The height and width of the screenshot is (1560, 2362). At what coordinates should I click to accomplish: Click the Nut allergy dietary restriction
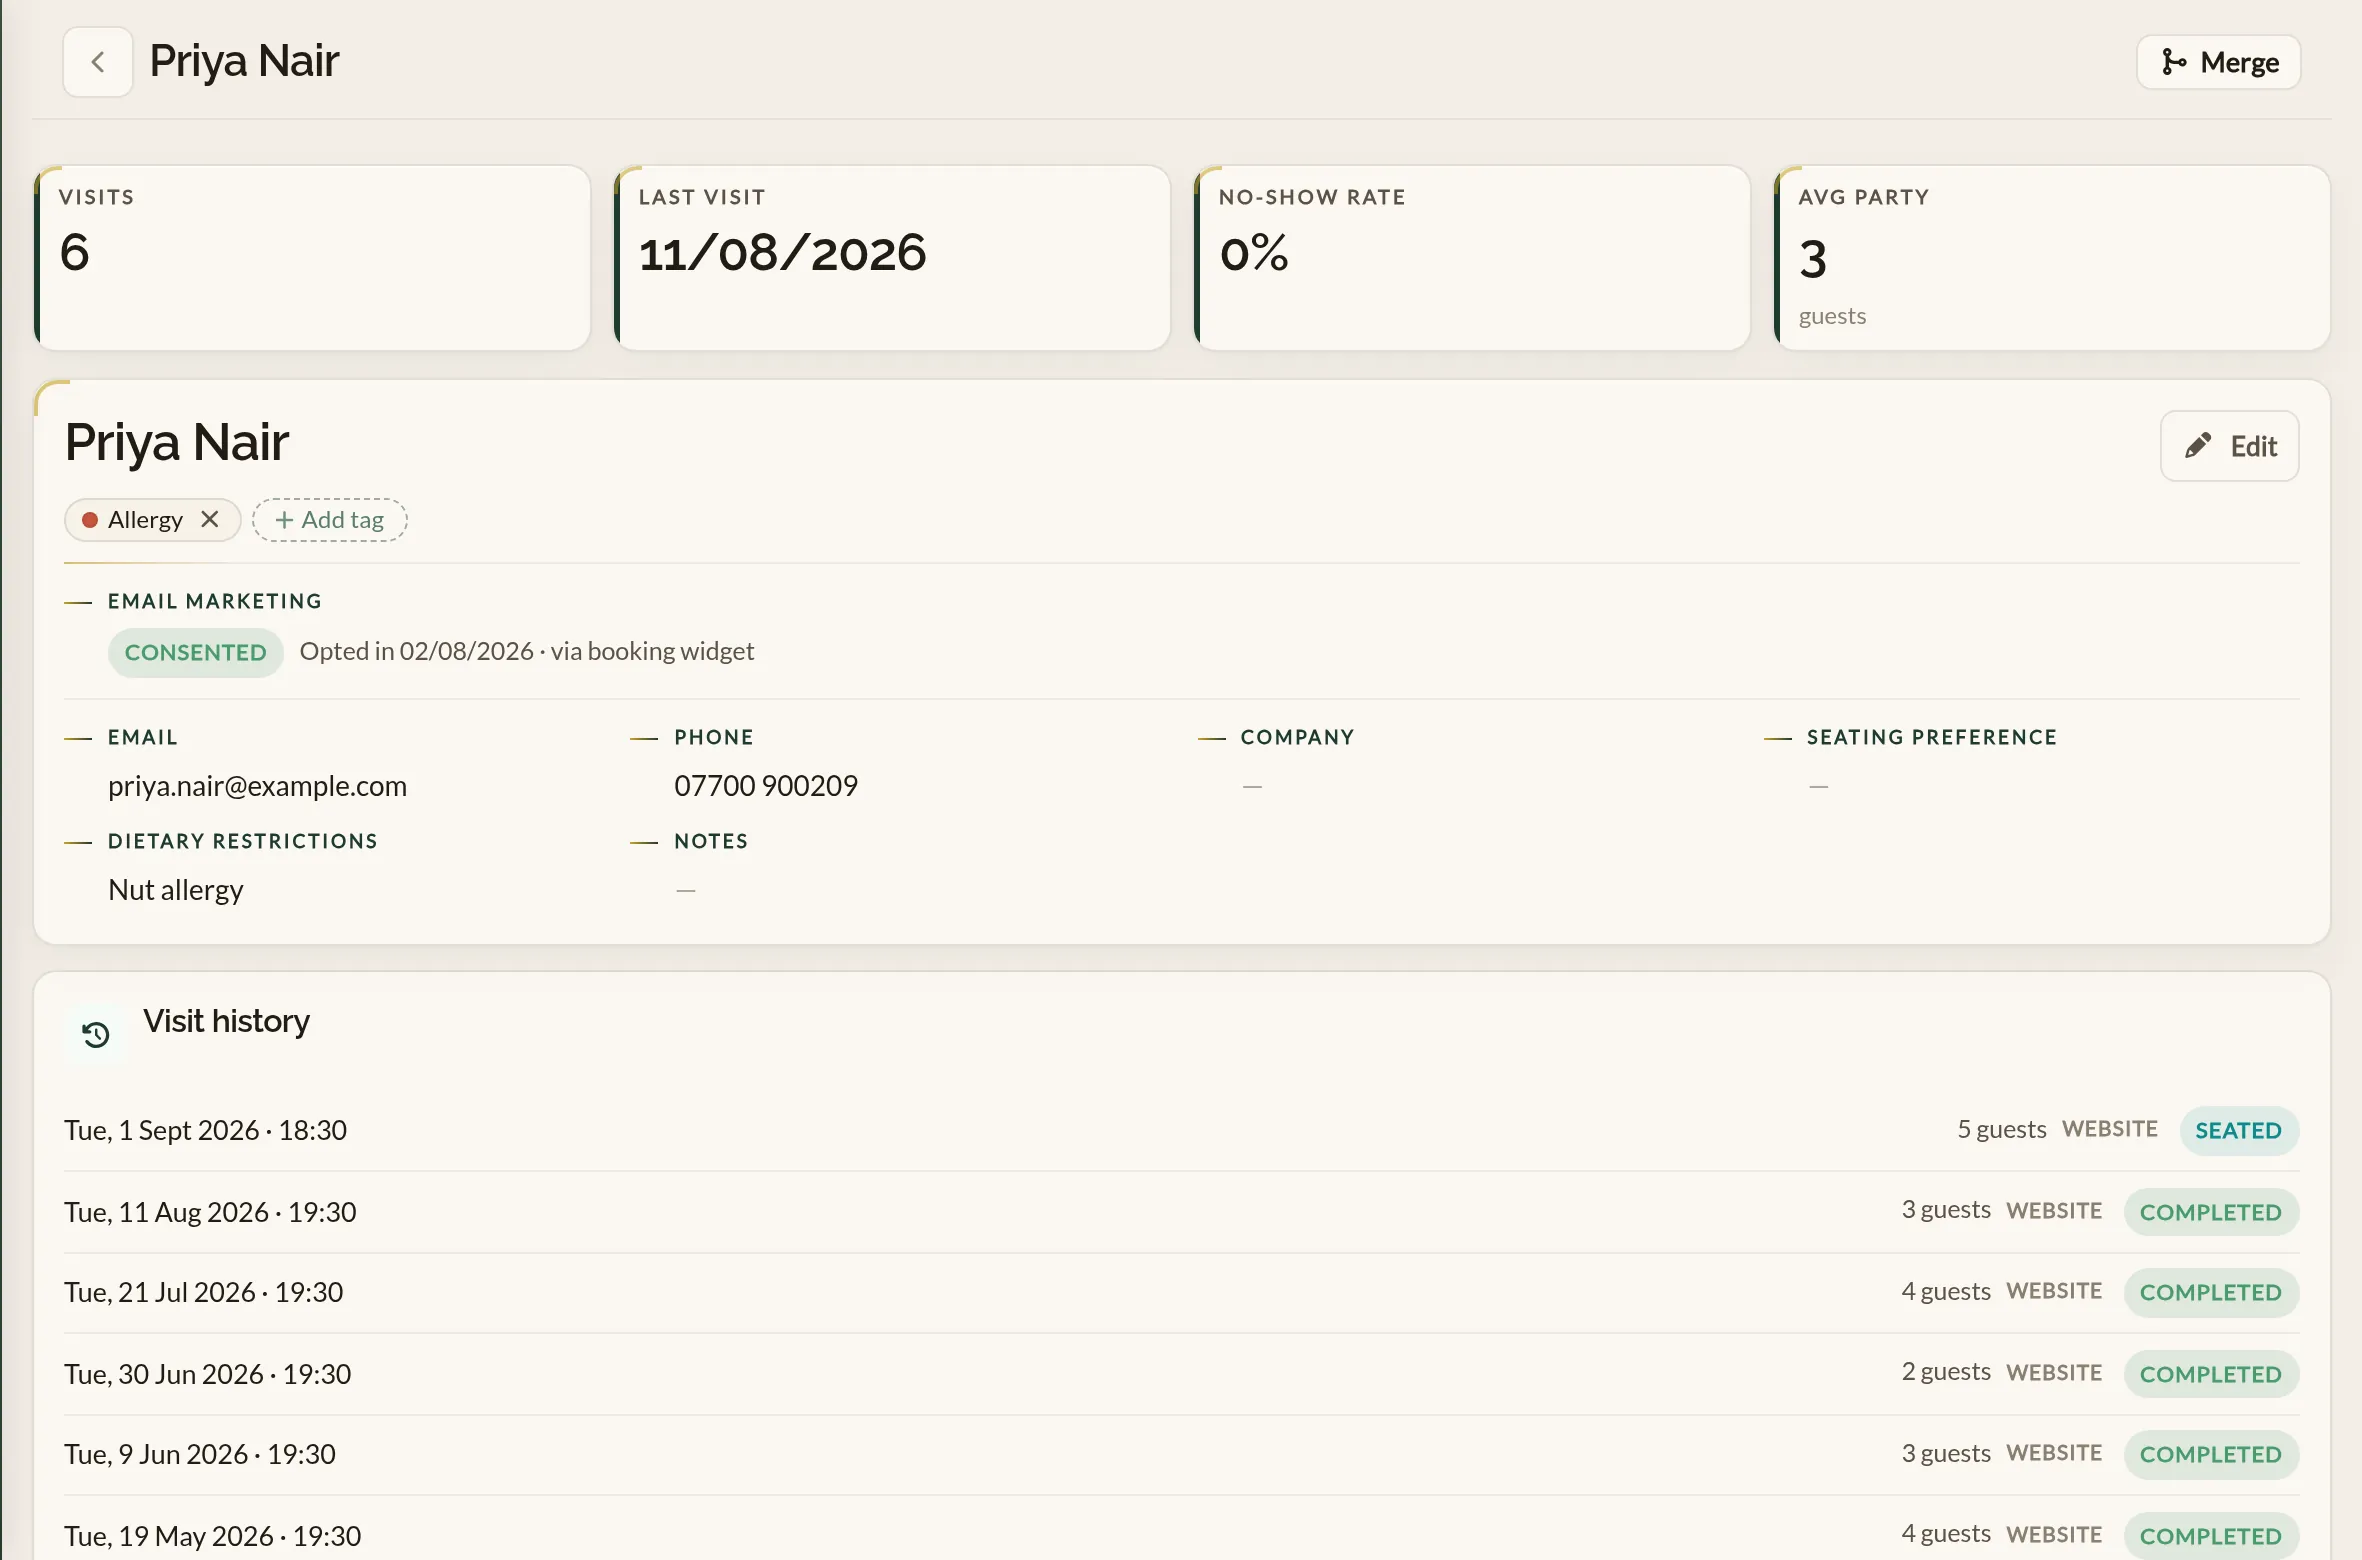176,890
